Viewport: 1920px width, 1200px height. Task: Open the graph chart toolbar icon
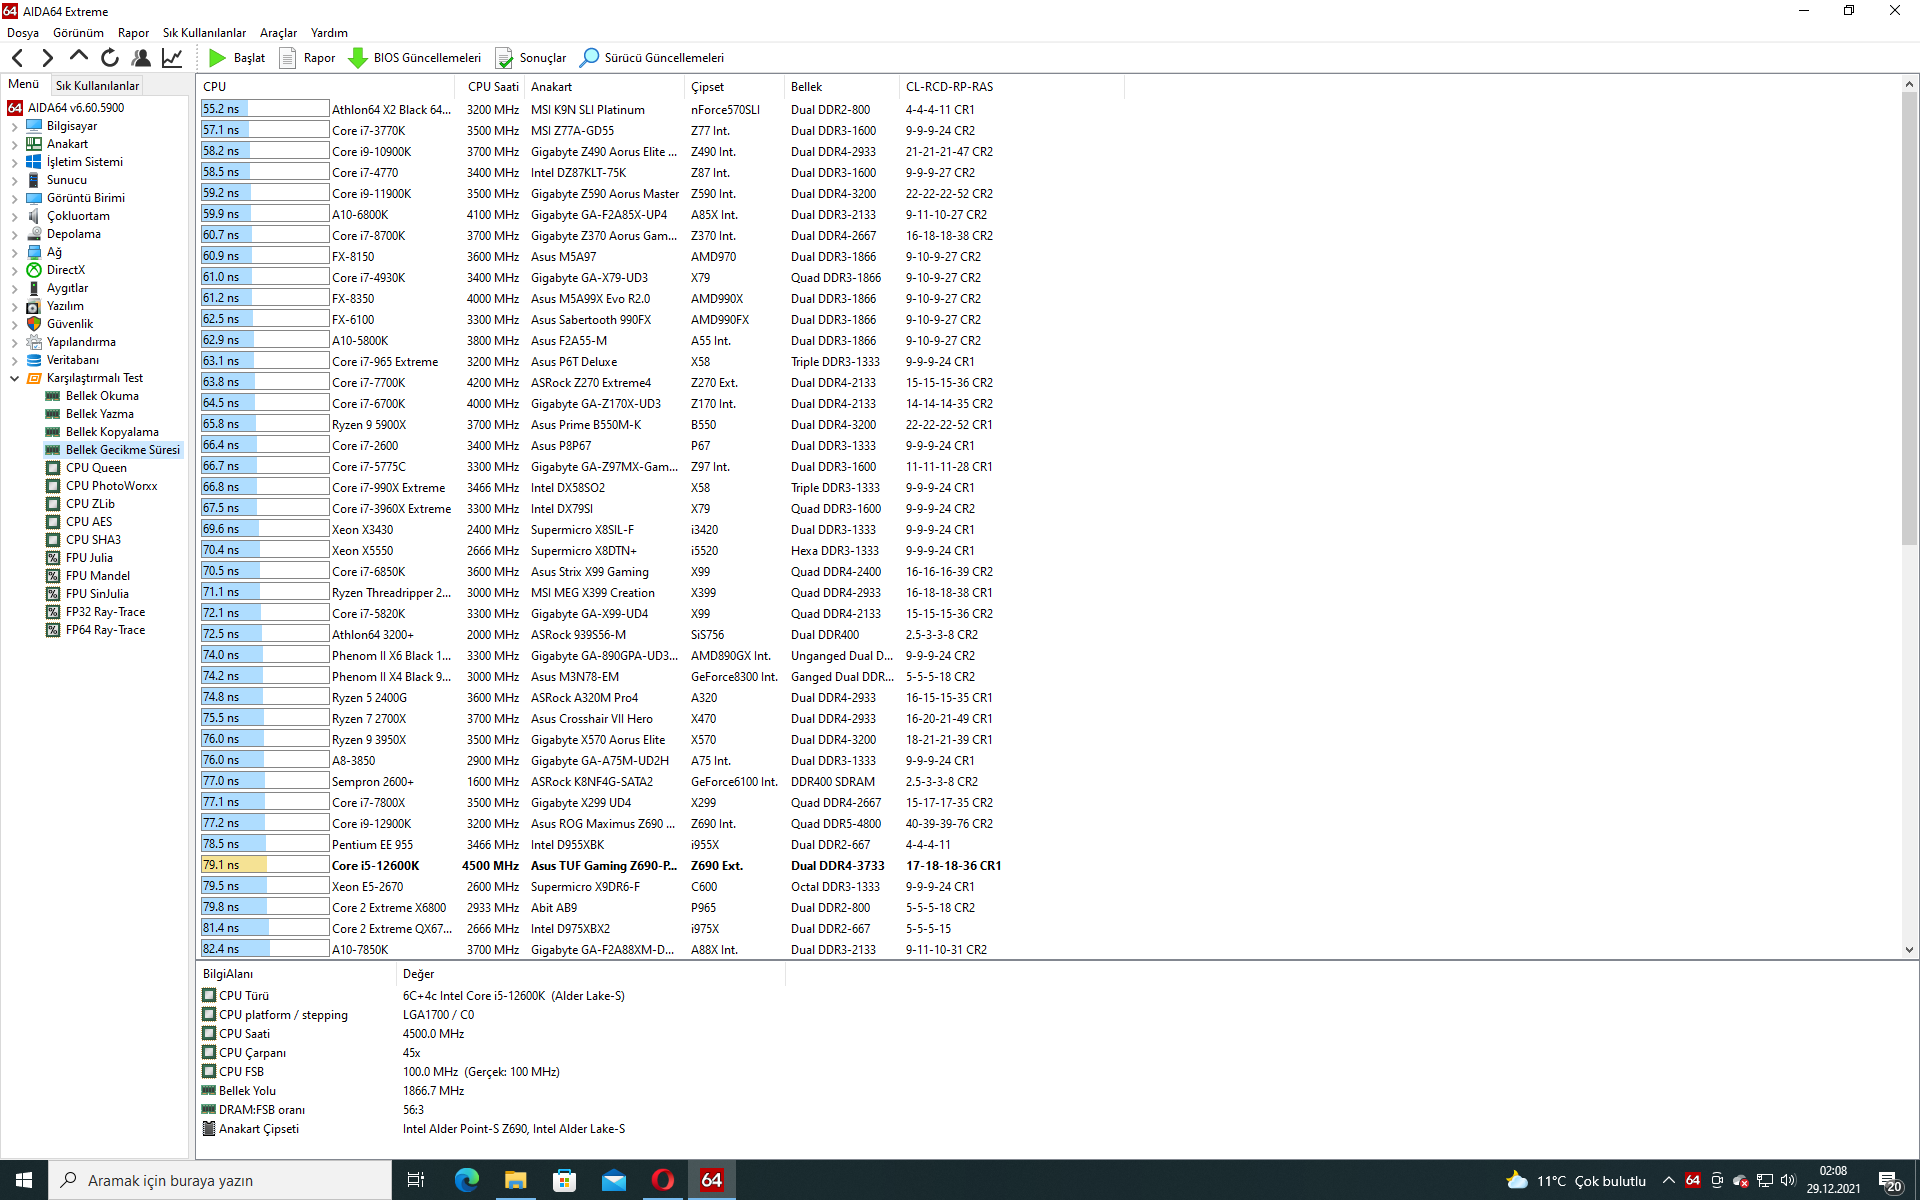click(172, 58)
